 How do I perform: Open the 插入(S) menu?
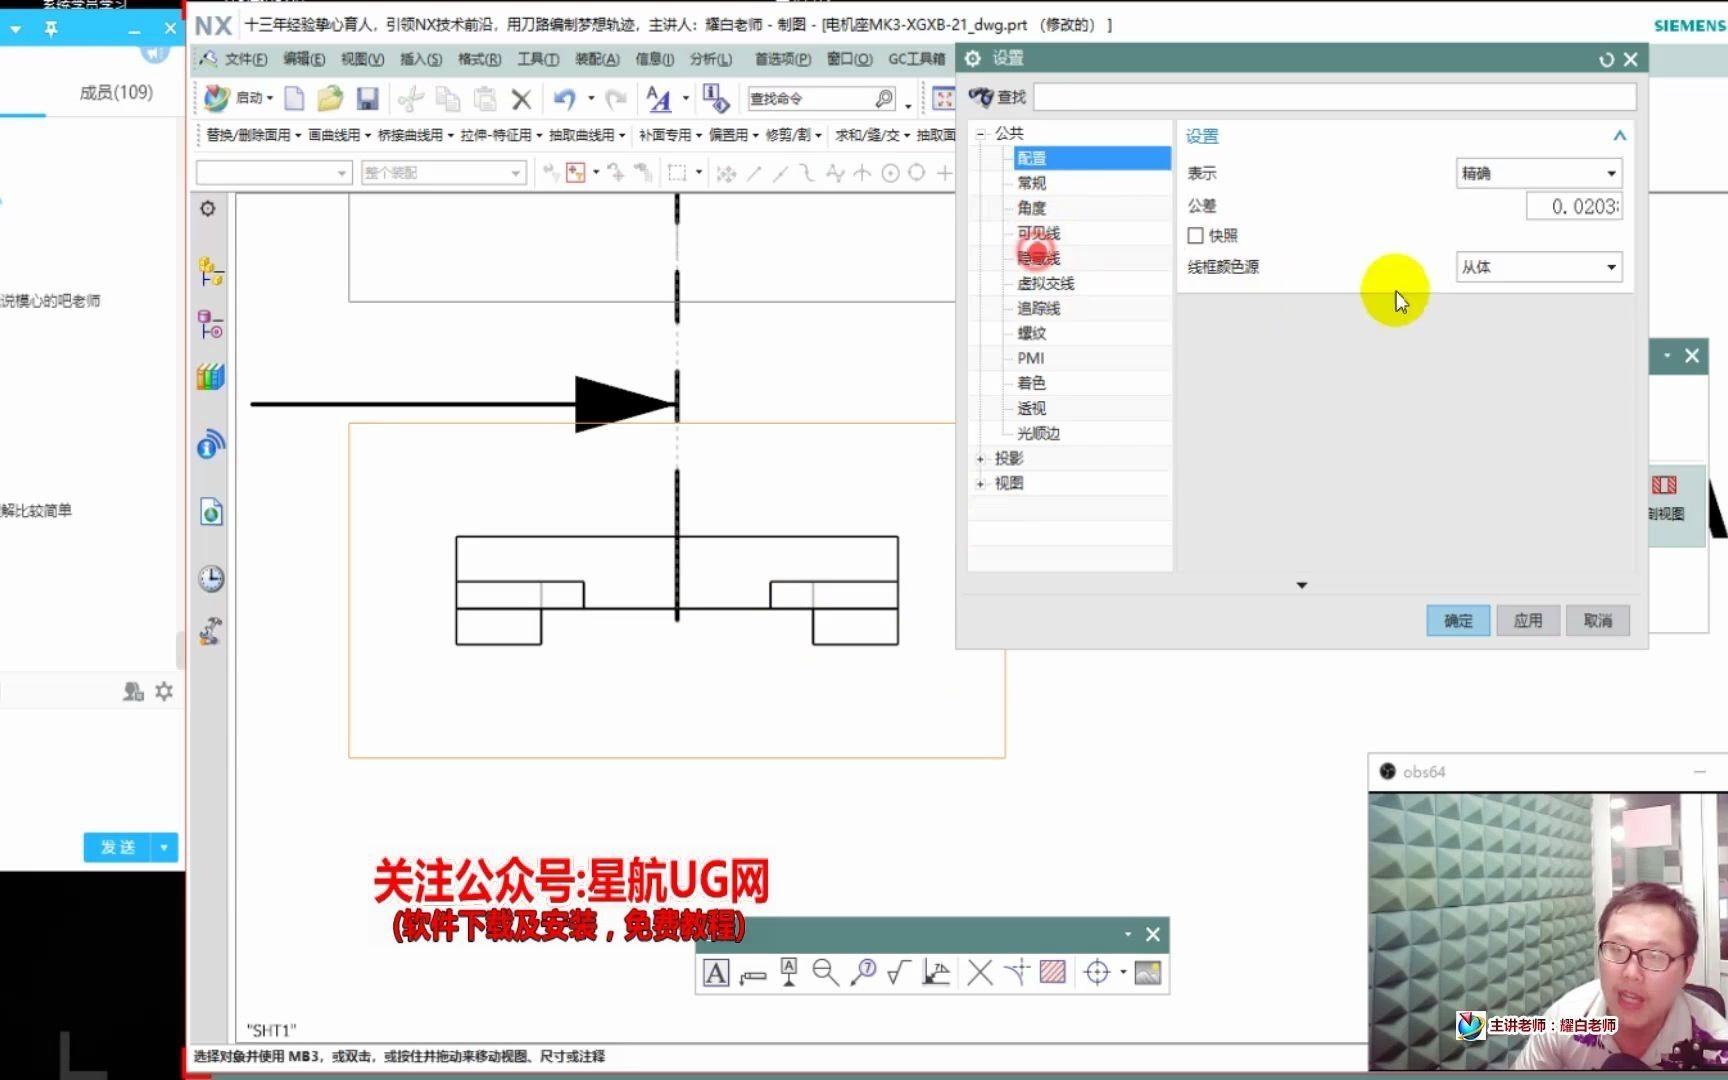(x=421, y=59)
